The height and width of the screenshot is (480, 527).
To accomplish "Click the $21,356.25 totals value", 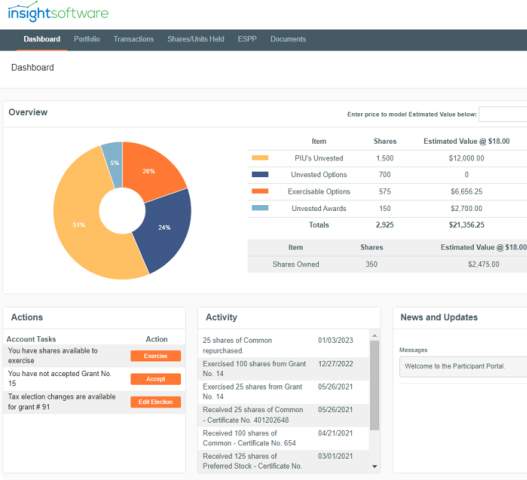I will (467, 225).
